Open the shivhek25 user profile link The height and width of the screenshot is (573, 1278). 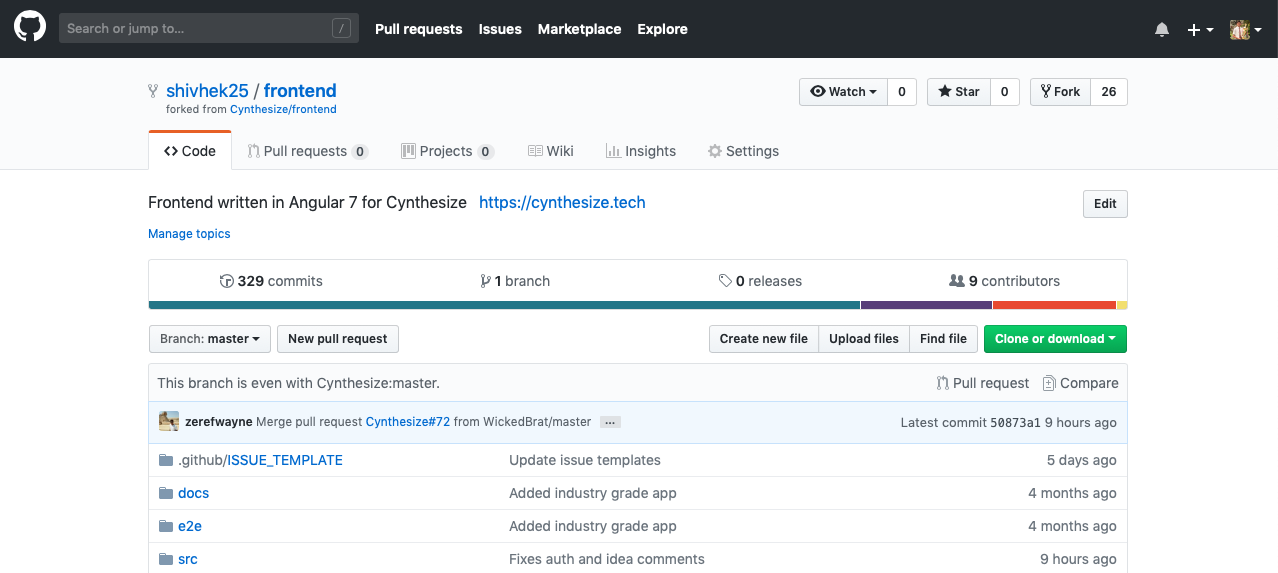click(207, 91)
